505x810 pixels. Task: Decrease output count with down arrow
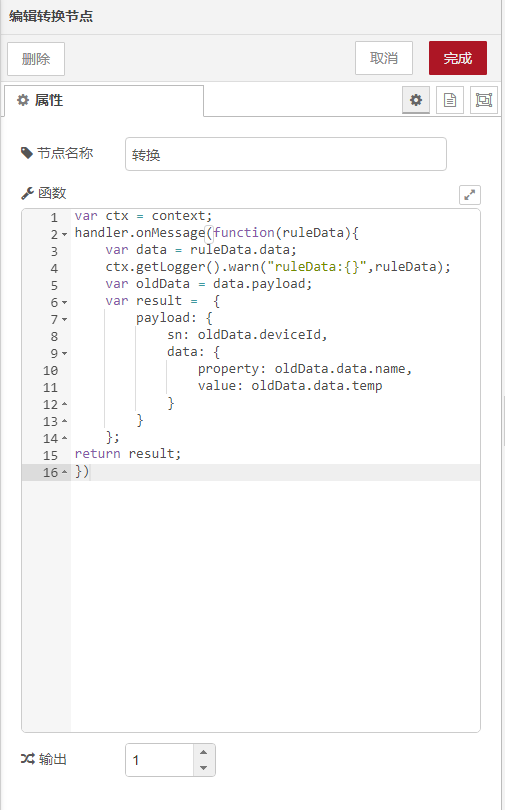click(x=203, y=768)
